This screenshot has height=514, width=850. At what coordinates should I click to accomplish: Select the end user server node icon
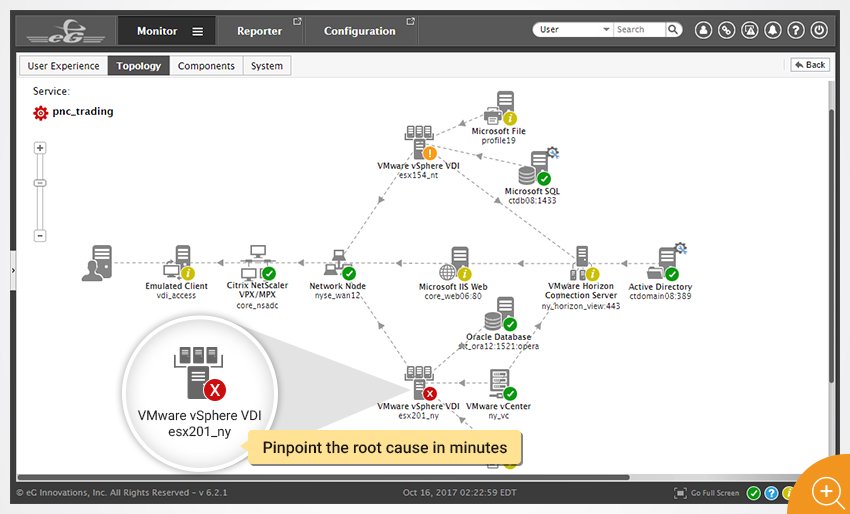coord(97,264)
